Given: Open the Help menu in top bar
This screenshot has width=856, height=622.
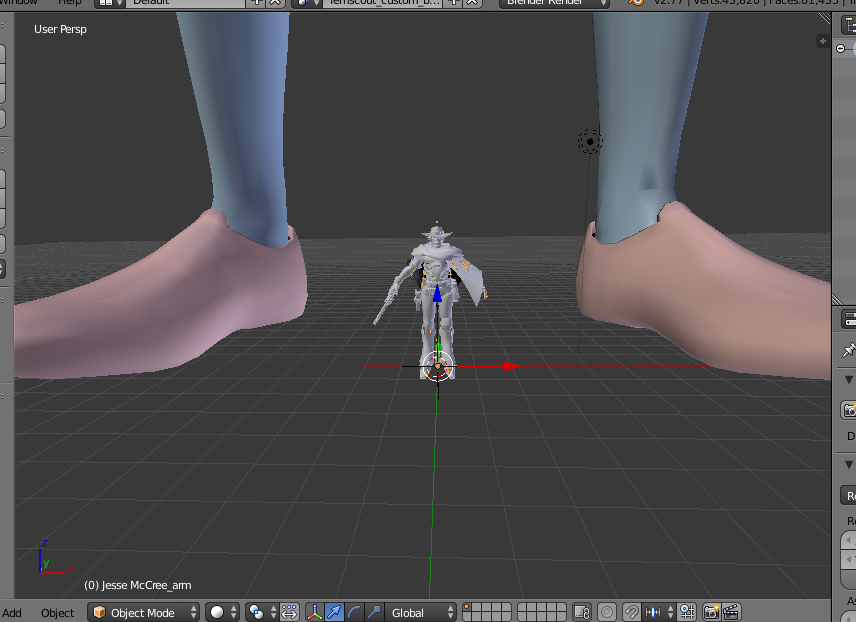Looking at the screenshot, I should pyautogui.click(x=69, y=2).
